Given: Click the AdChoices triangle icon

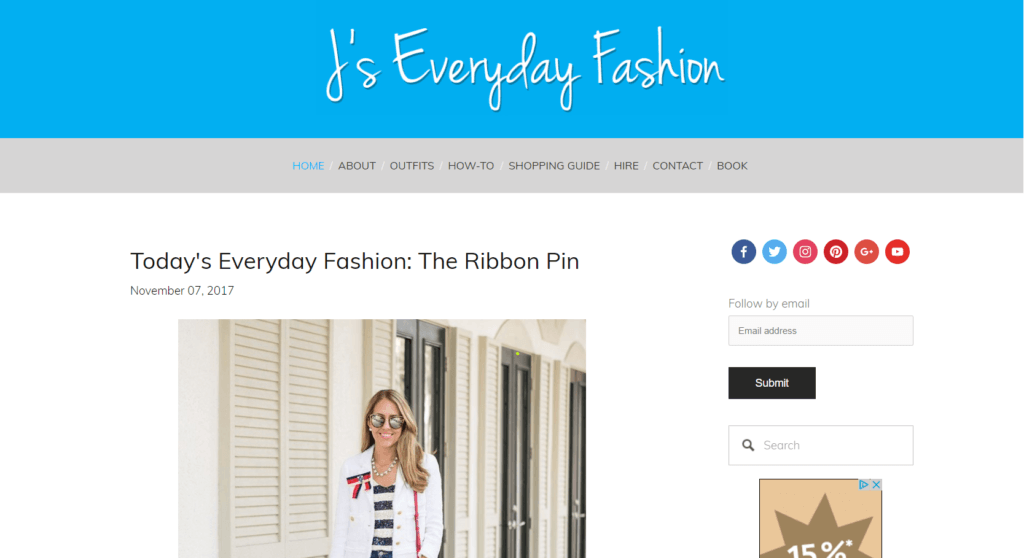Looking at the screenshot, I should pos(863,485).
